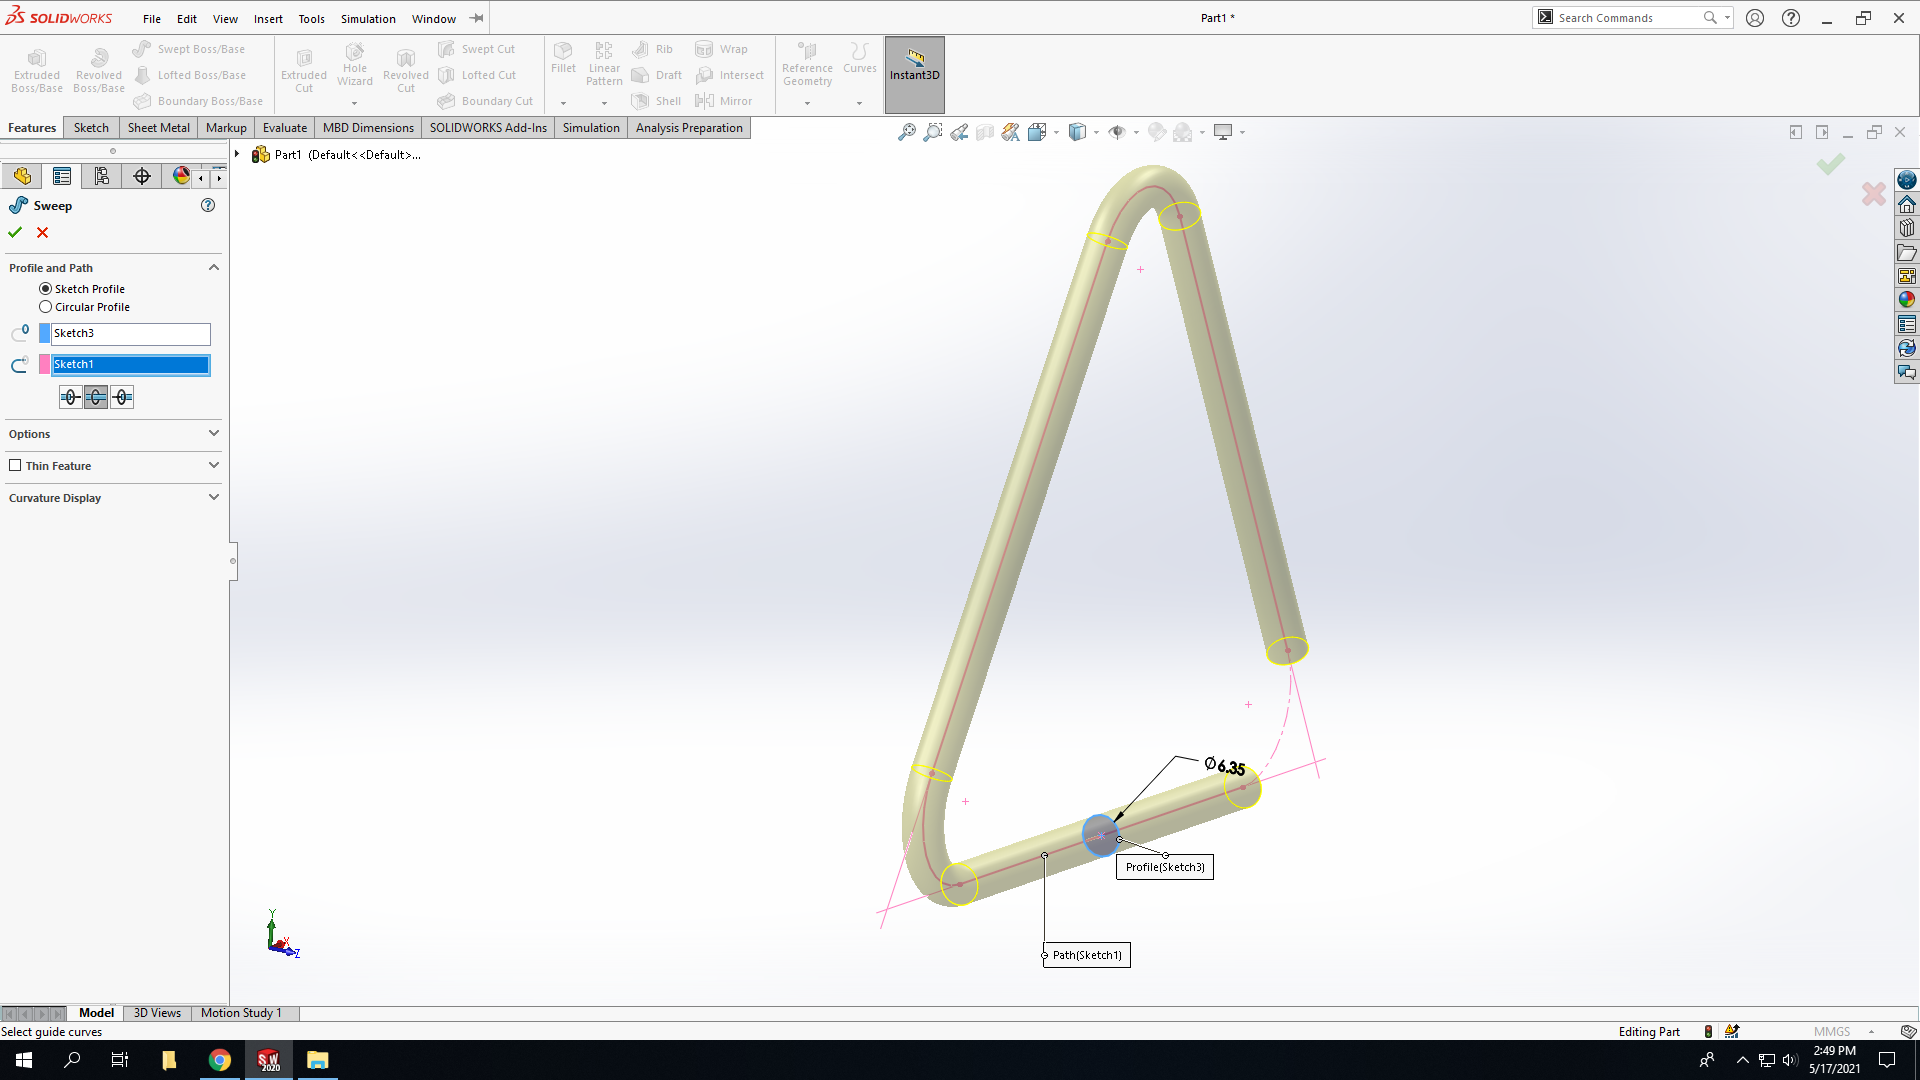Open the Tools menu
The height and width of the screenshot is (1080, 1920).
[311, 18]
